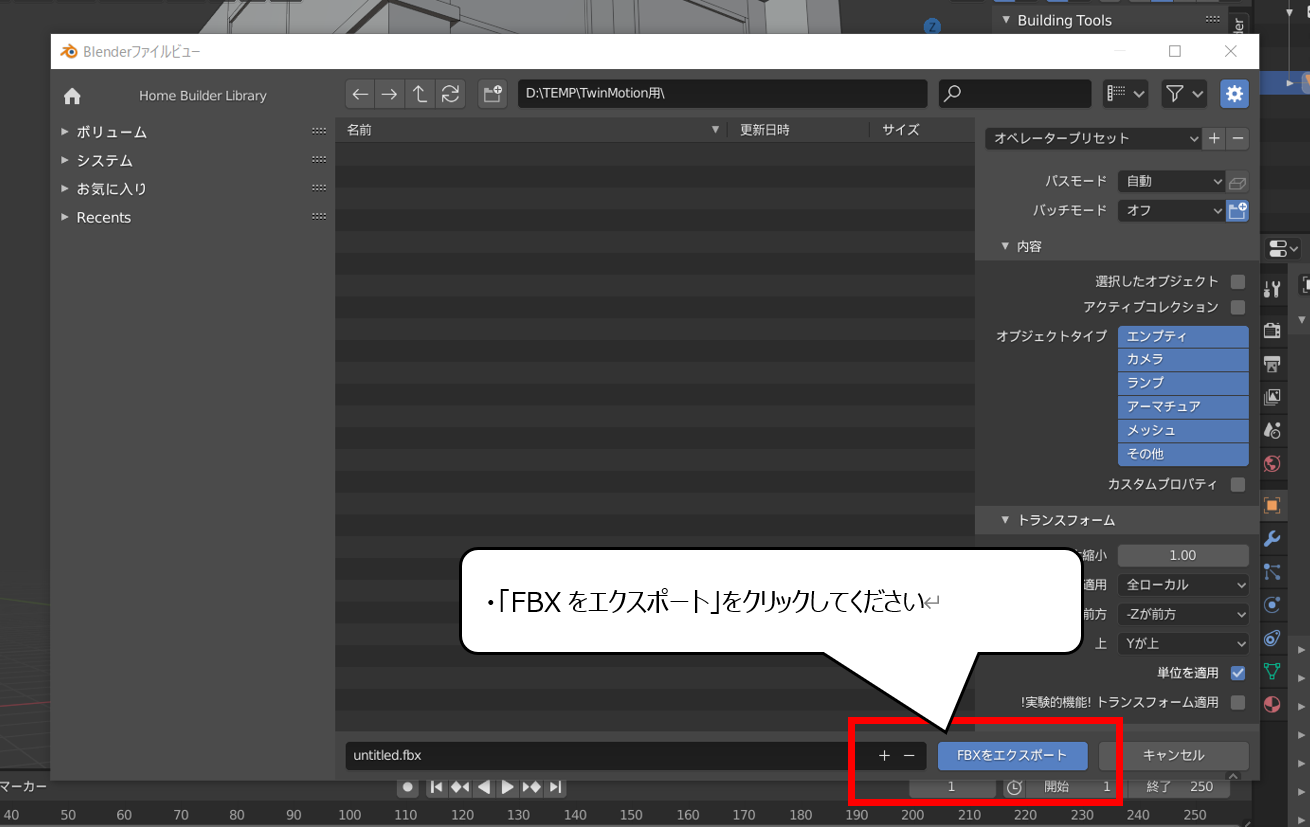Enable experimental トランスフォーム適用 checkbox
Viewport: 1310px width, 827px height.
coord(1238,702)
